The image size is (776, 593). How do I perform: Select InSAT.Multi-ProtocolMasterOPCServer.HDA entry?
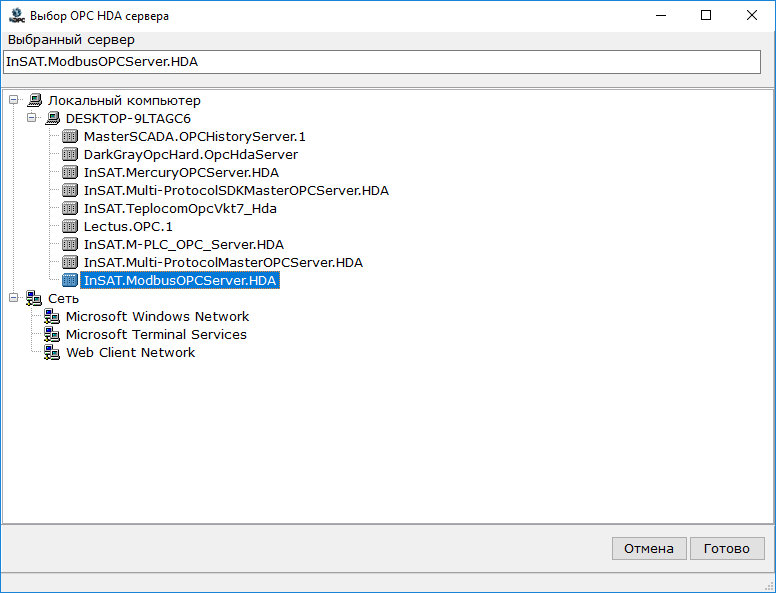point(223,262)
